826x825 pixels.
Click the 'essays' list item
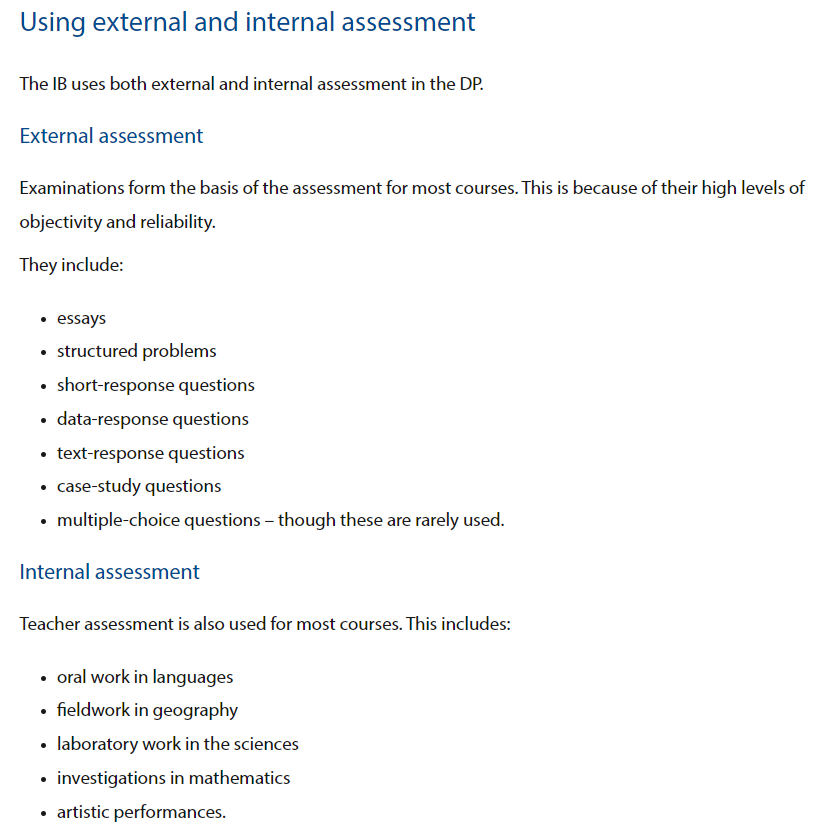[x=81, y=318]
